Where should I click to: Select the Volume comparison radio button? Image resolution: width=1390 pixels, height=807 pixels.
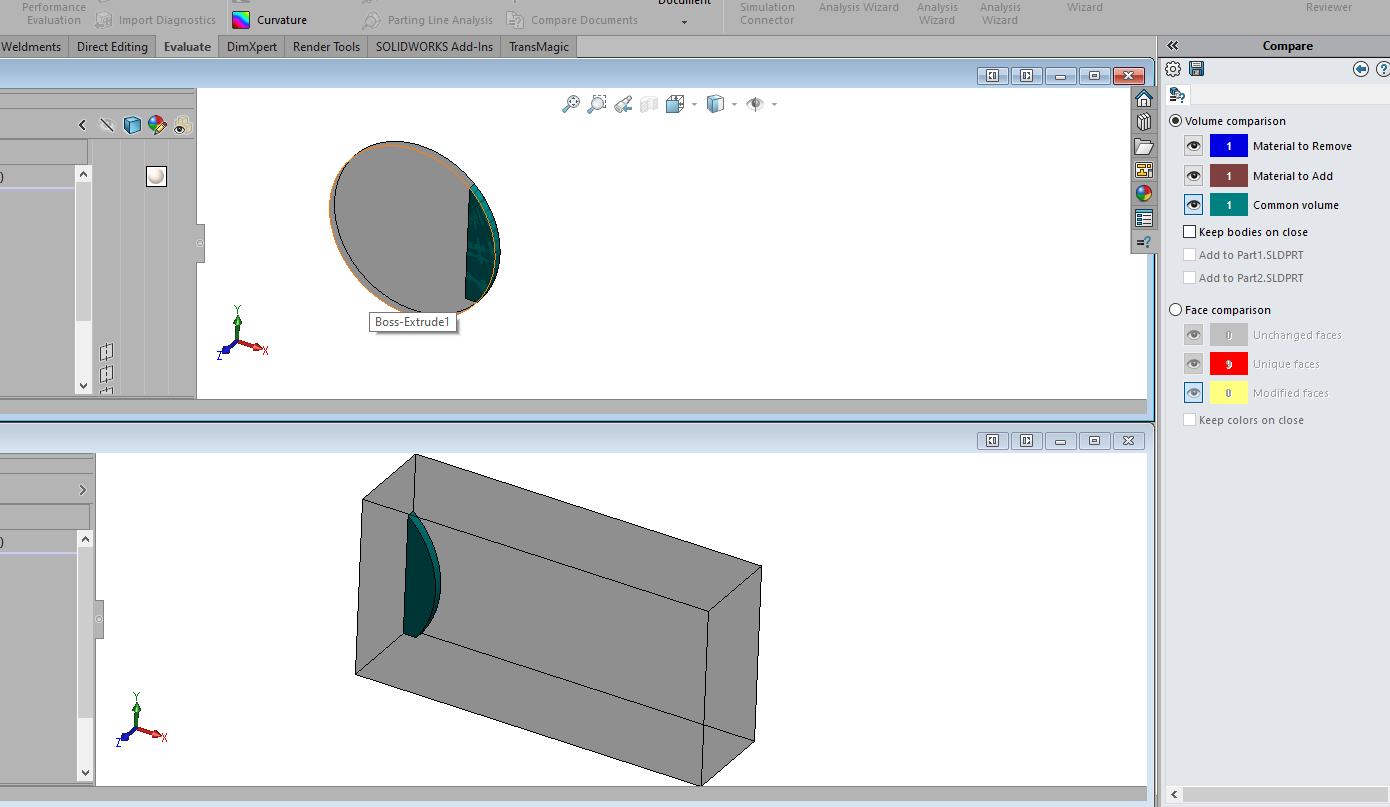pos(1175,121)
